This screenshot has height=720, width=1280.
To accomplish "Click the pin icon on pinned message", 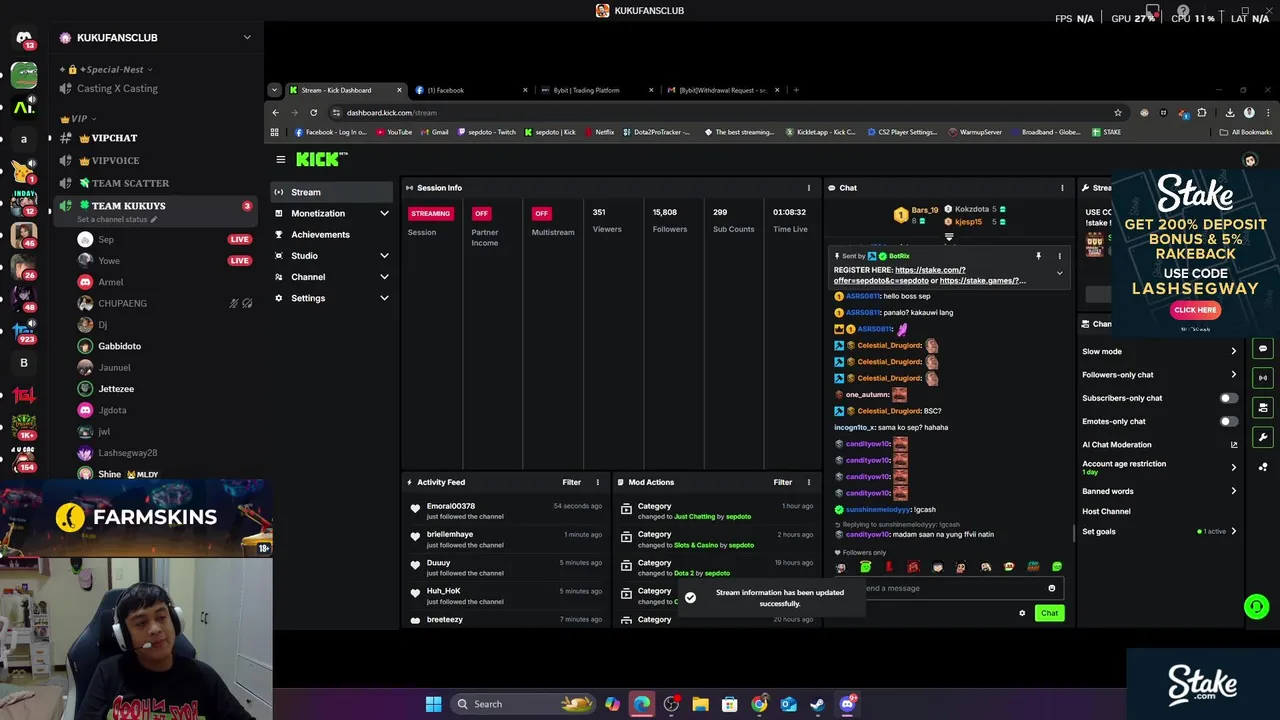I will pyautogui.click(x=1038, y=256).
